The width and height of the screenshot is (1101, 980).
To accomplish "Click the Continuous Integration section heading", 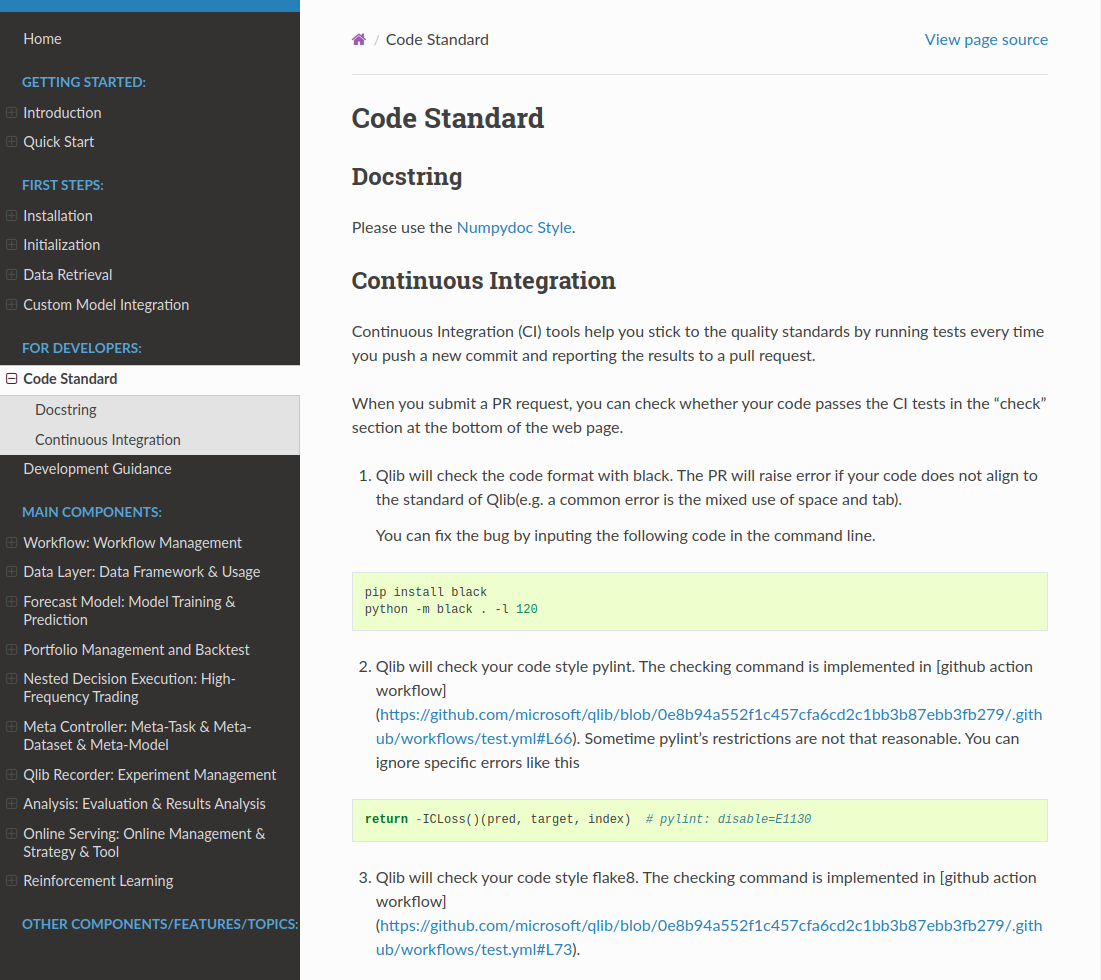I will 483,281.
